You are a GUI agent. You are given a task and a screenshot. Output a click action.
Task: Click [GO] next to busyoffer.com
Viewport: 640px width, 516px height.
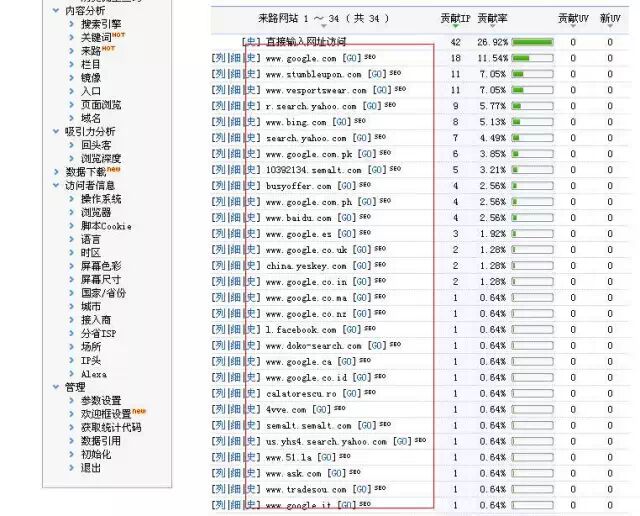pos(347,186)
